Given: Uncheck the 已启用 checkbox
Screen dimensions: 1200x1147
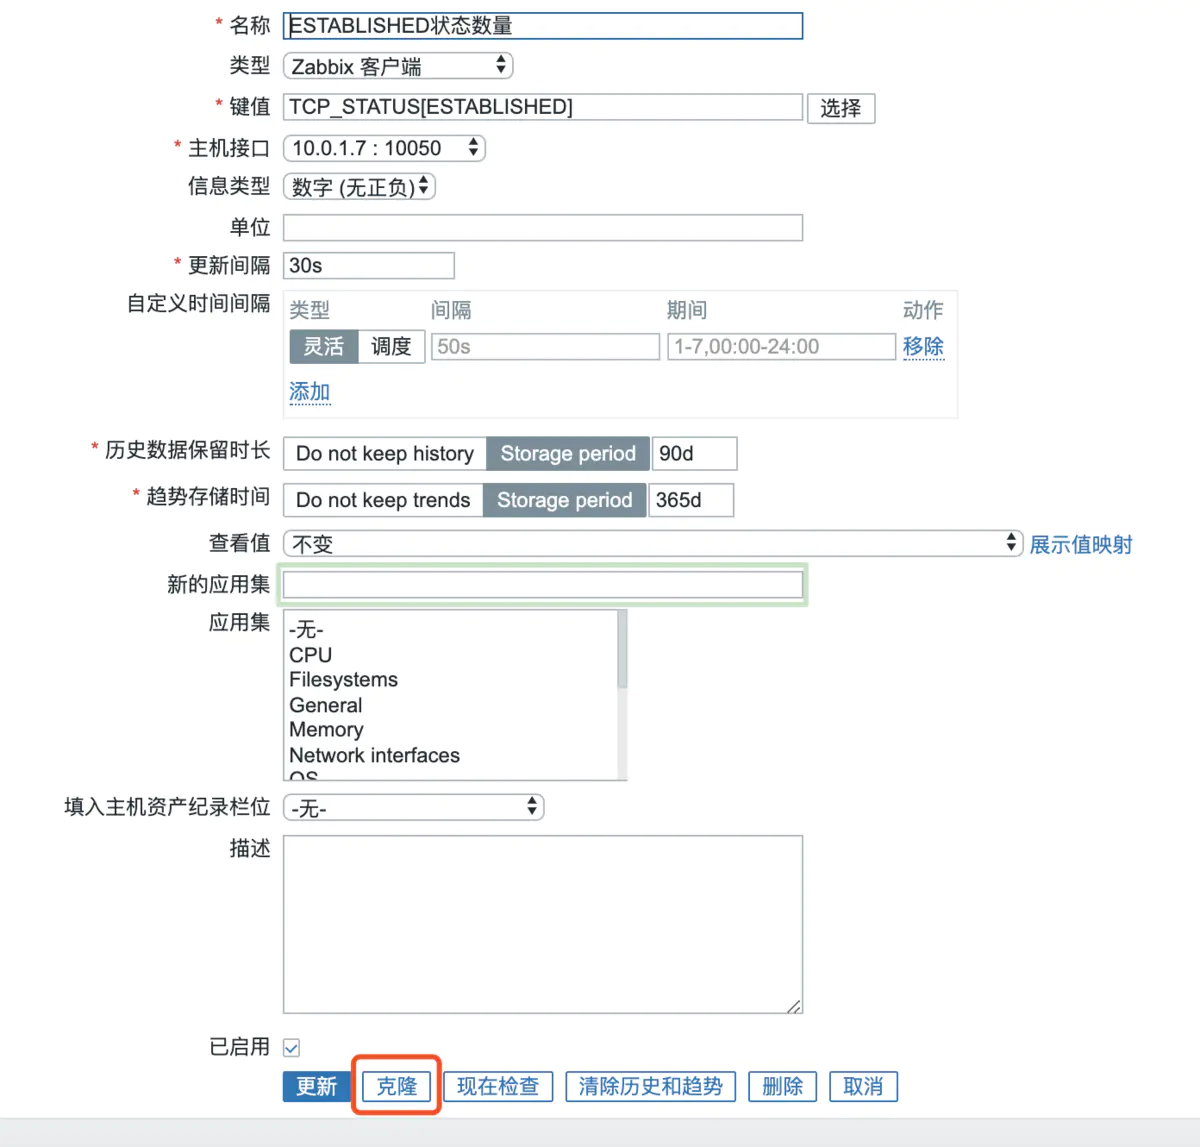Looking at the screenshot, I should 291,1047.
